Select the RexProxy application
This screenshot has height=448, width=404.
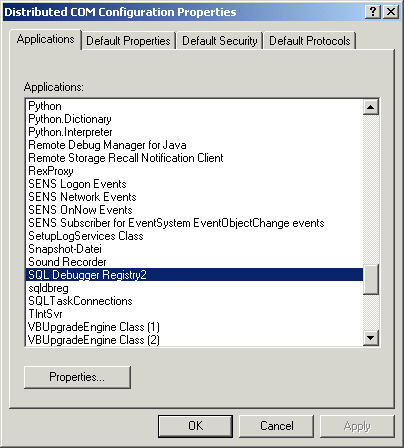click(x=194, y=171)
